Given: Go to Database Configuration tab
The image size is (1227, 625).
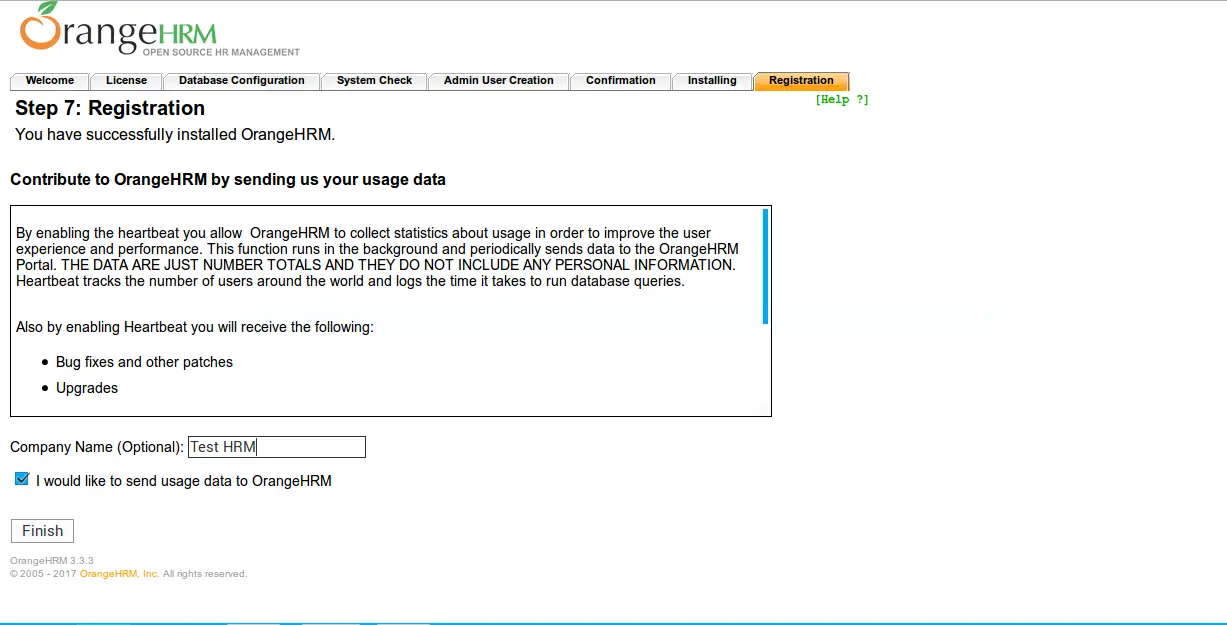Looking at the screenshot, I should tap(242, 81).
